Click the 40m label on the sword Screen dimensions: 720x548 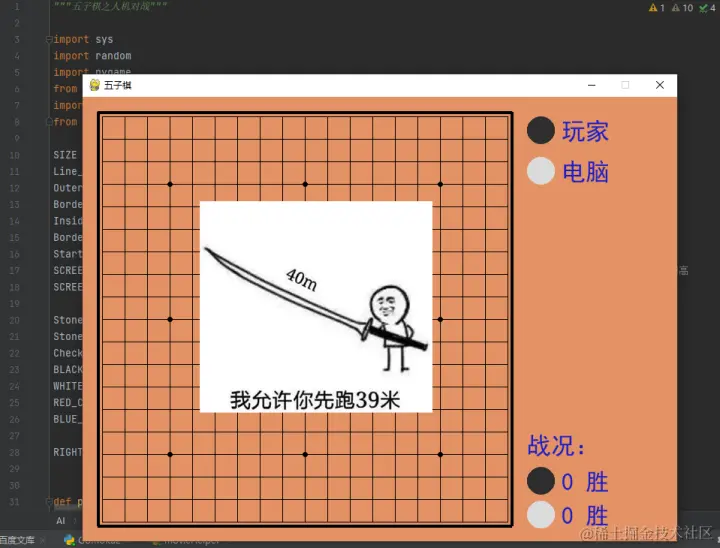301,280
